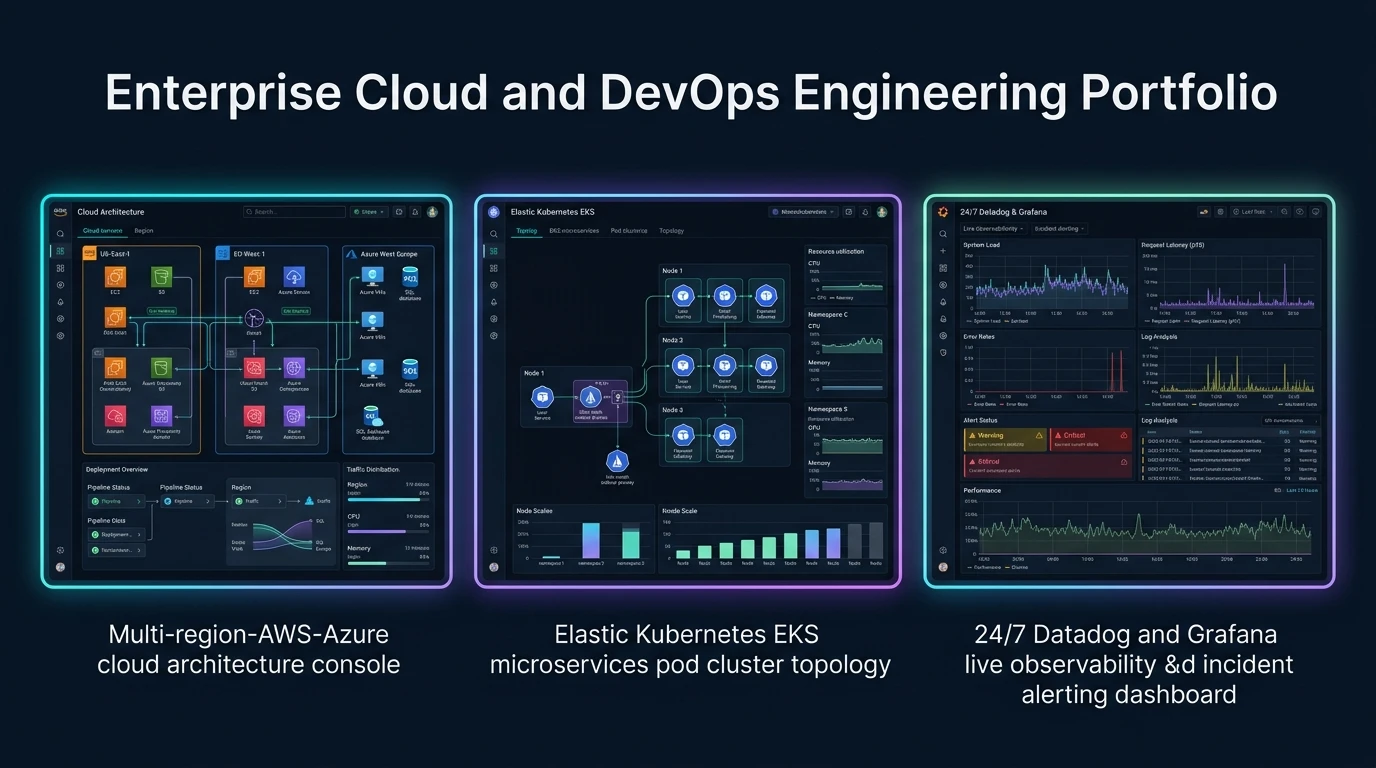Click the Azure logo beside Azure West Europe title
The width and height of the screenshot is (1376, 768).
point(351,254)
